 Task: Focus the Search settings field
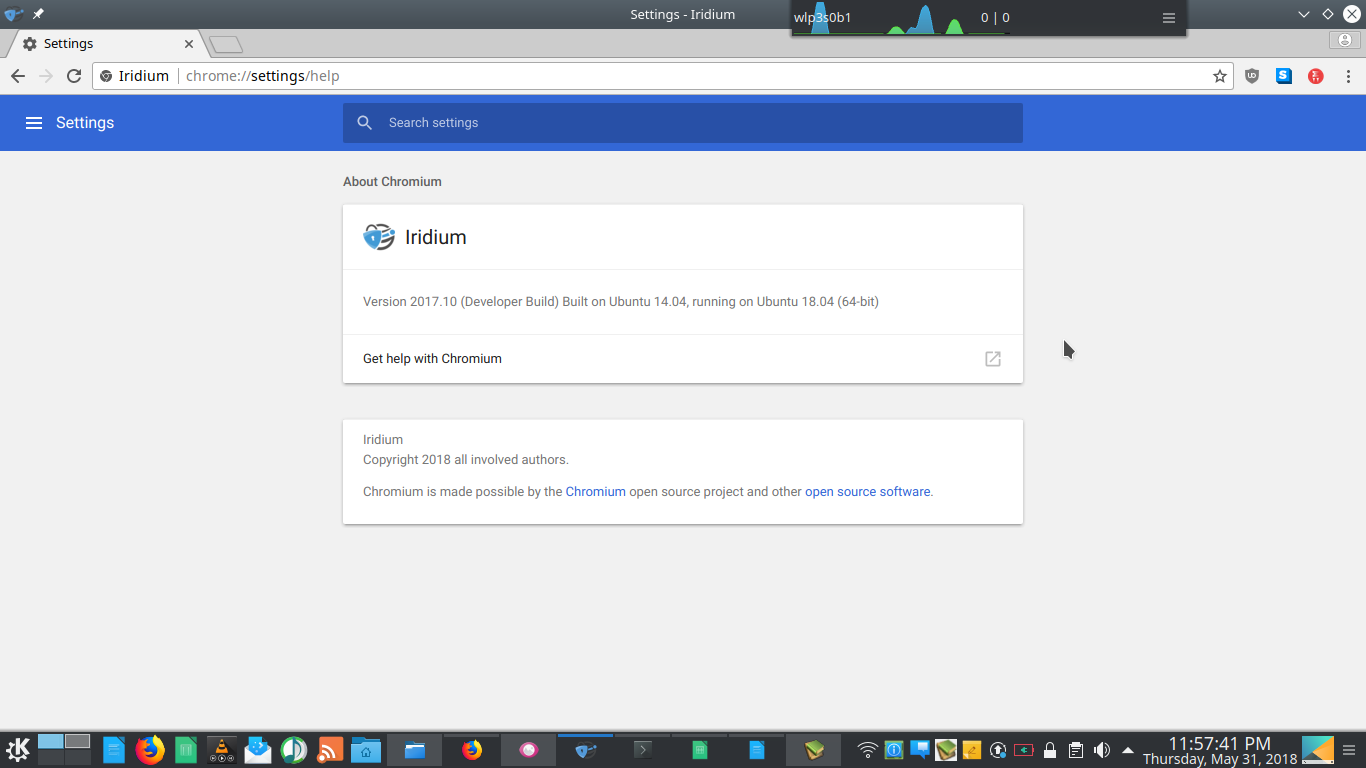683,123
